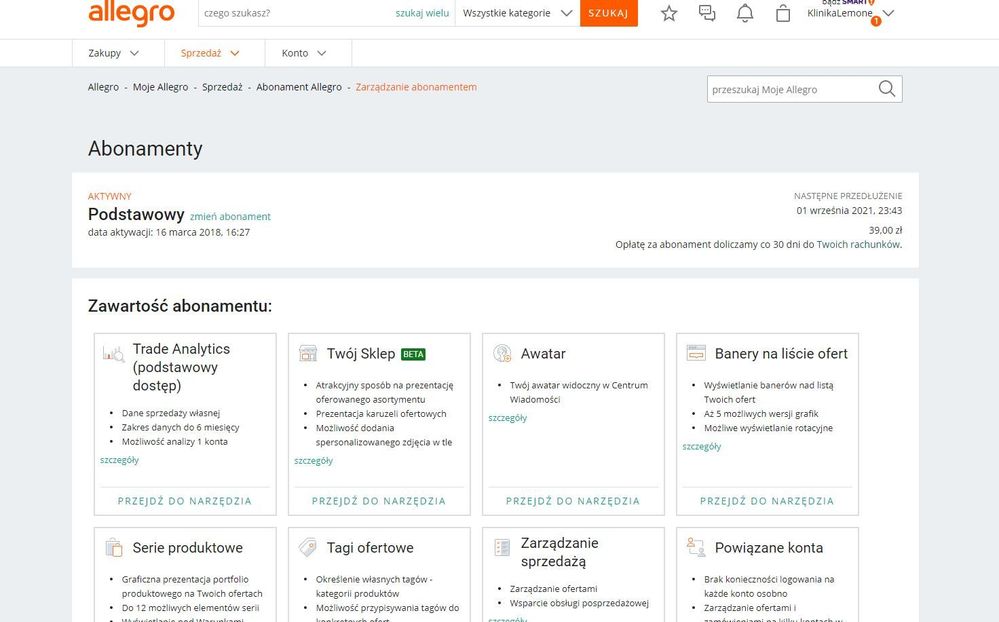999x622 pixels.
Task: Click magnifier icon in Moje Allegro search
Action: 887,89
